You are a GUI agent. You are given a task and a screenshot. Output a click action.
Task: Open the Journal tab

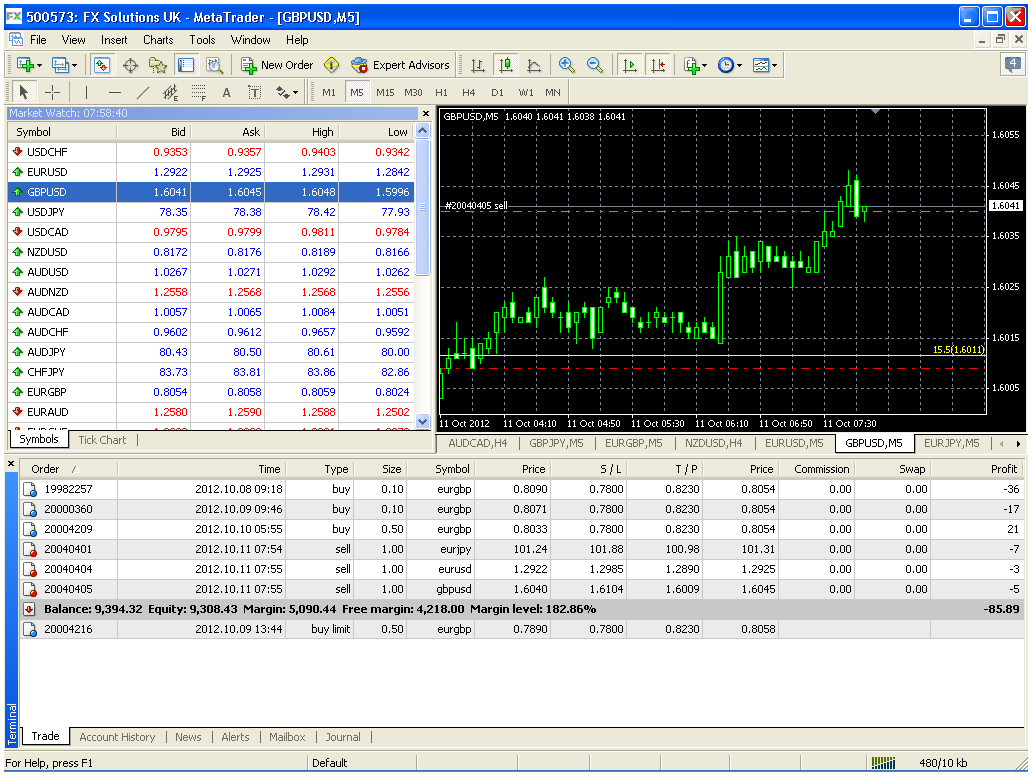coord(343,737)
